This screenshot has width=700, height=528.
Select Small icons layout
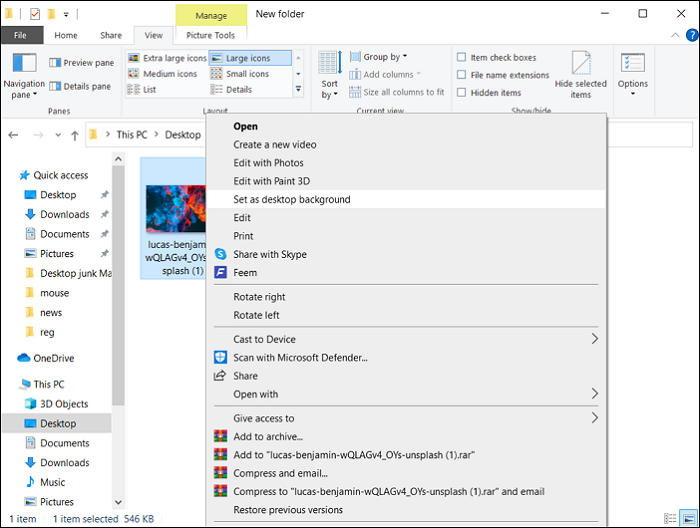pos(240,74)
